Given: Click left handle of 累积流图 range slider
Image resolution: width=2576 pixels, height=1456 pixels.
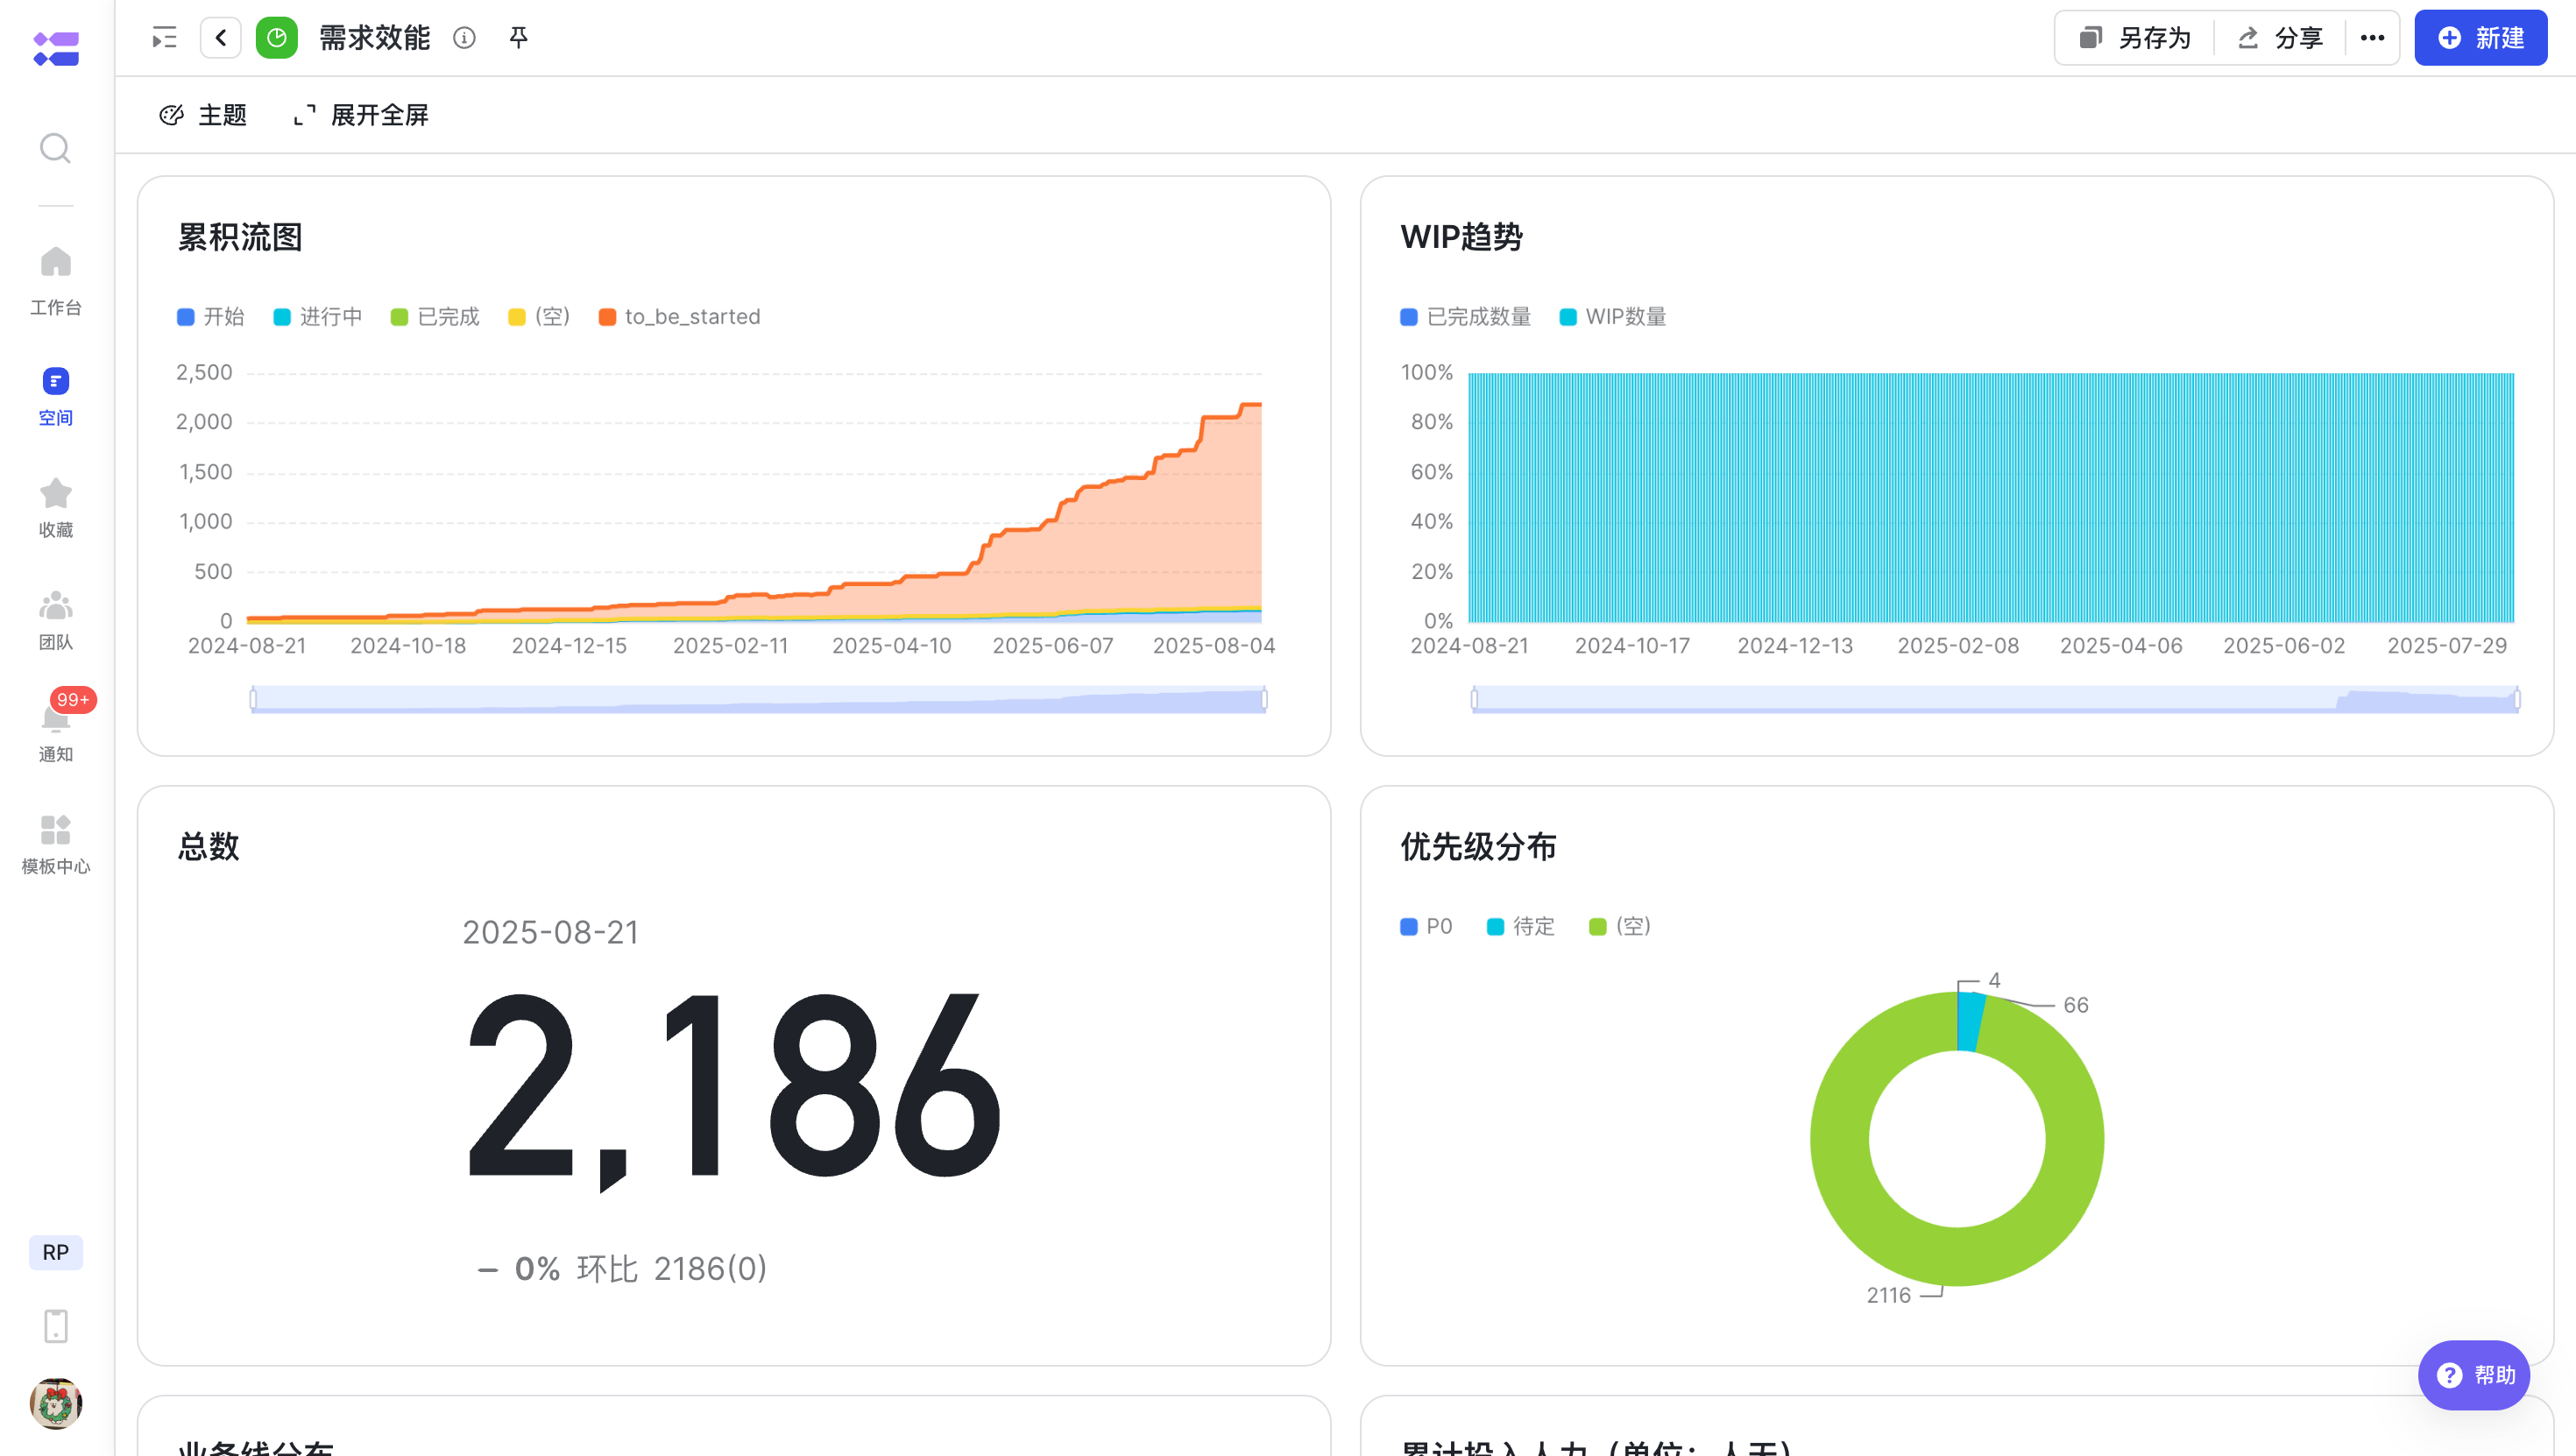Looking at the screenshot, I should point(253,699).
